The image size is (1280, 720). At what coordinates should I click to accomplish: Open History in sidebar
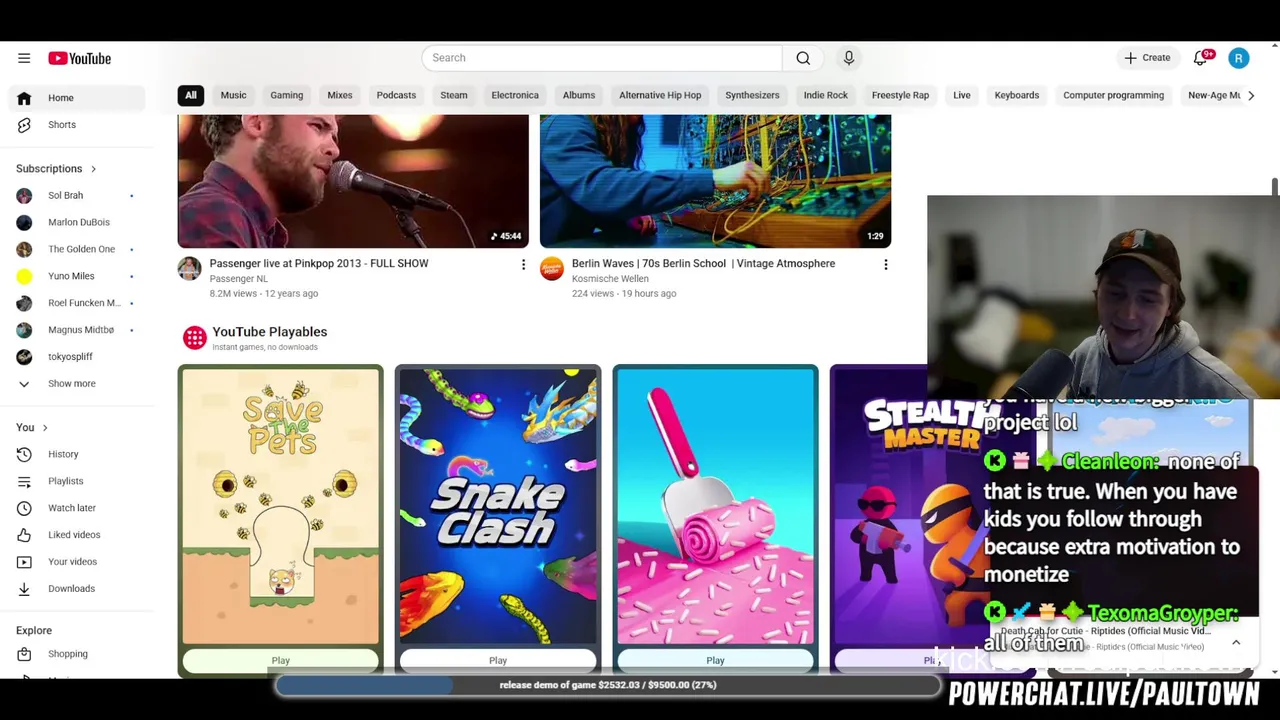point(78,454)
